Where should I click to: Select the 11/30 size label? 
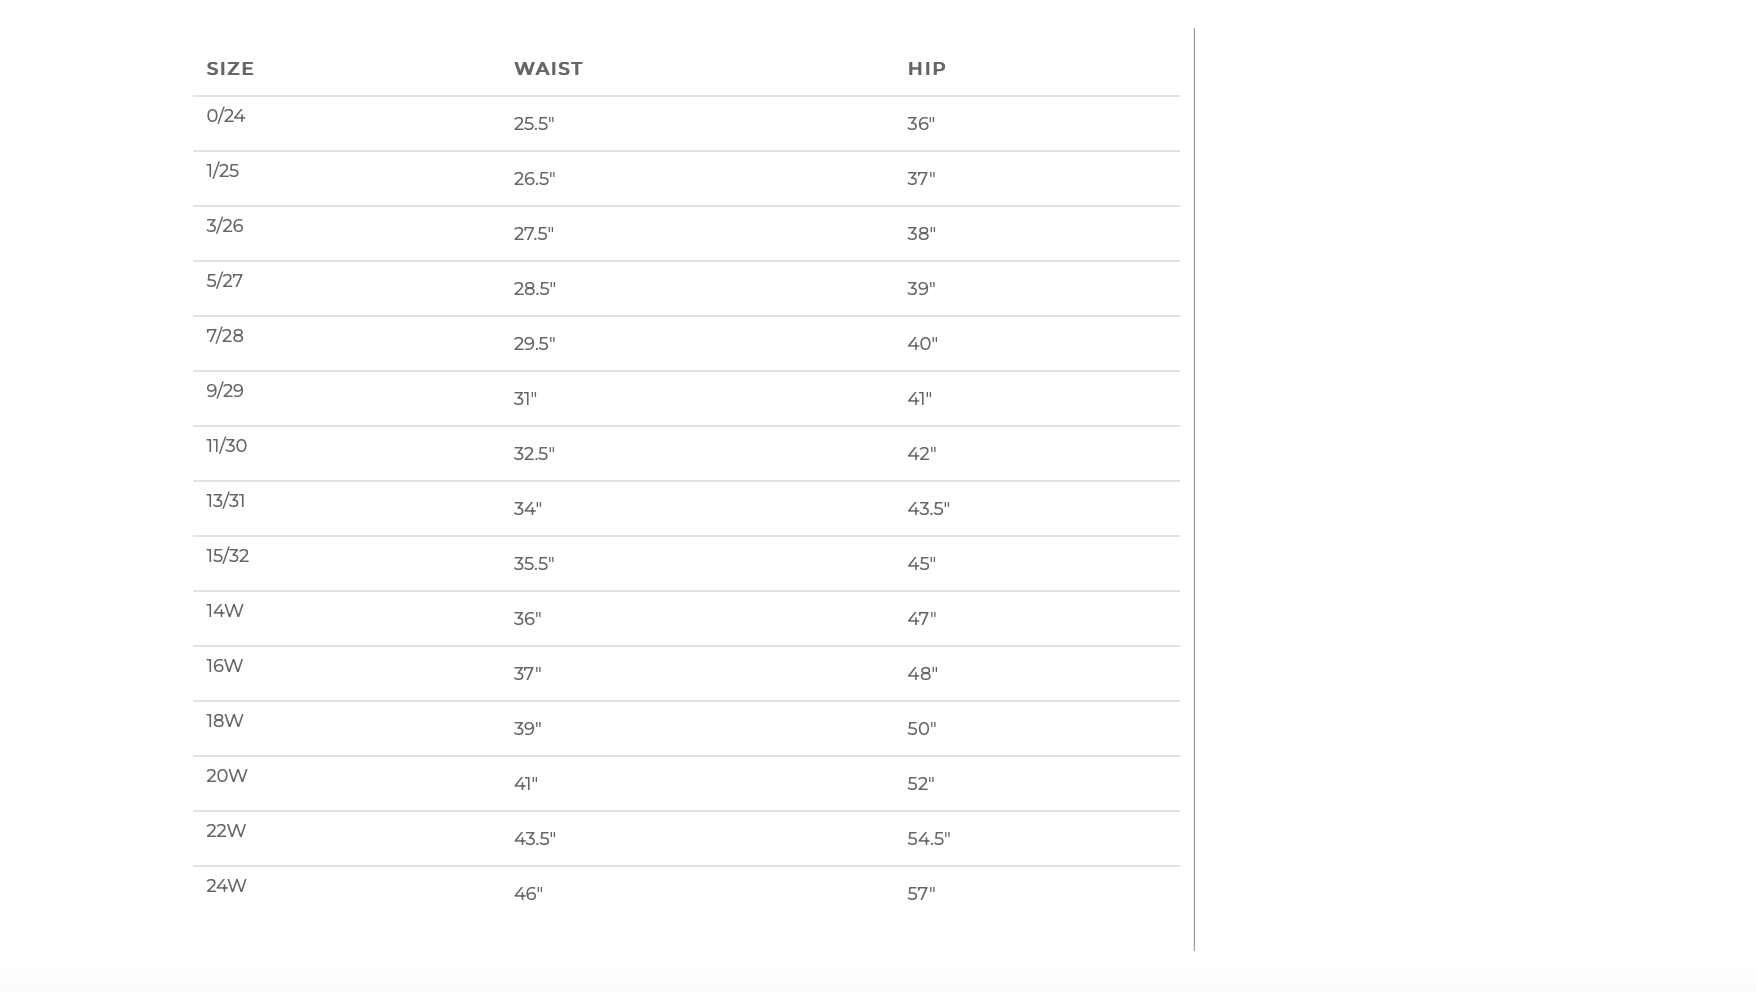click(x=227, y=446)
